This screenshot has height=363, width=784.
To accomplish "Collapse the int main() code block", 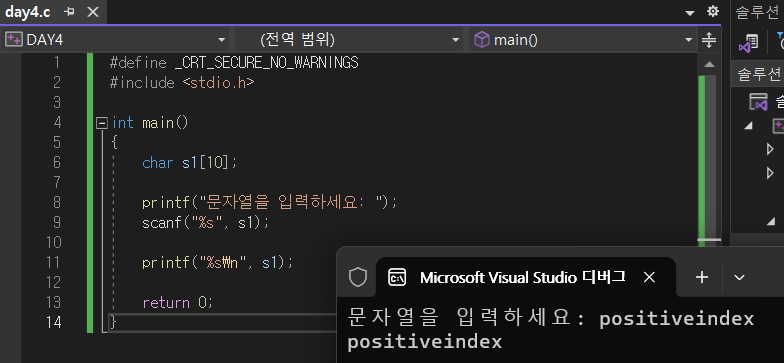I will click(x=102, y=122).
